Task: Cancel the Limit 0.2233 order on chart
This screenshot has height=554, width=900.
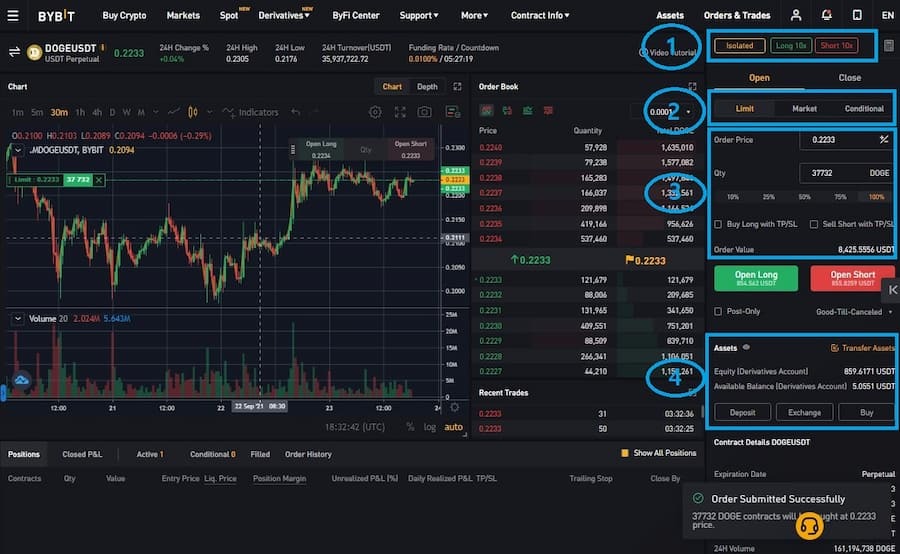Action: (x=99, y=180)
